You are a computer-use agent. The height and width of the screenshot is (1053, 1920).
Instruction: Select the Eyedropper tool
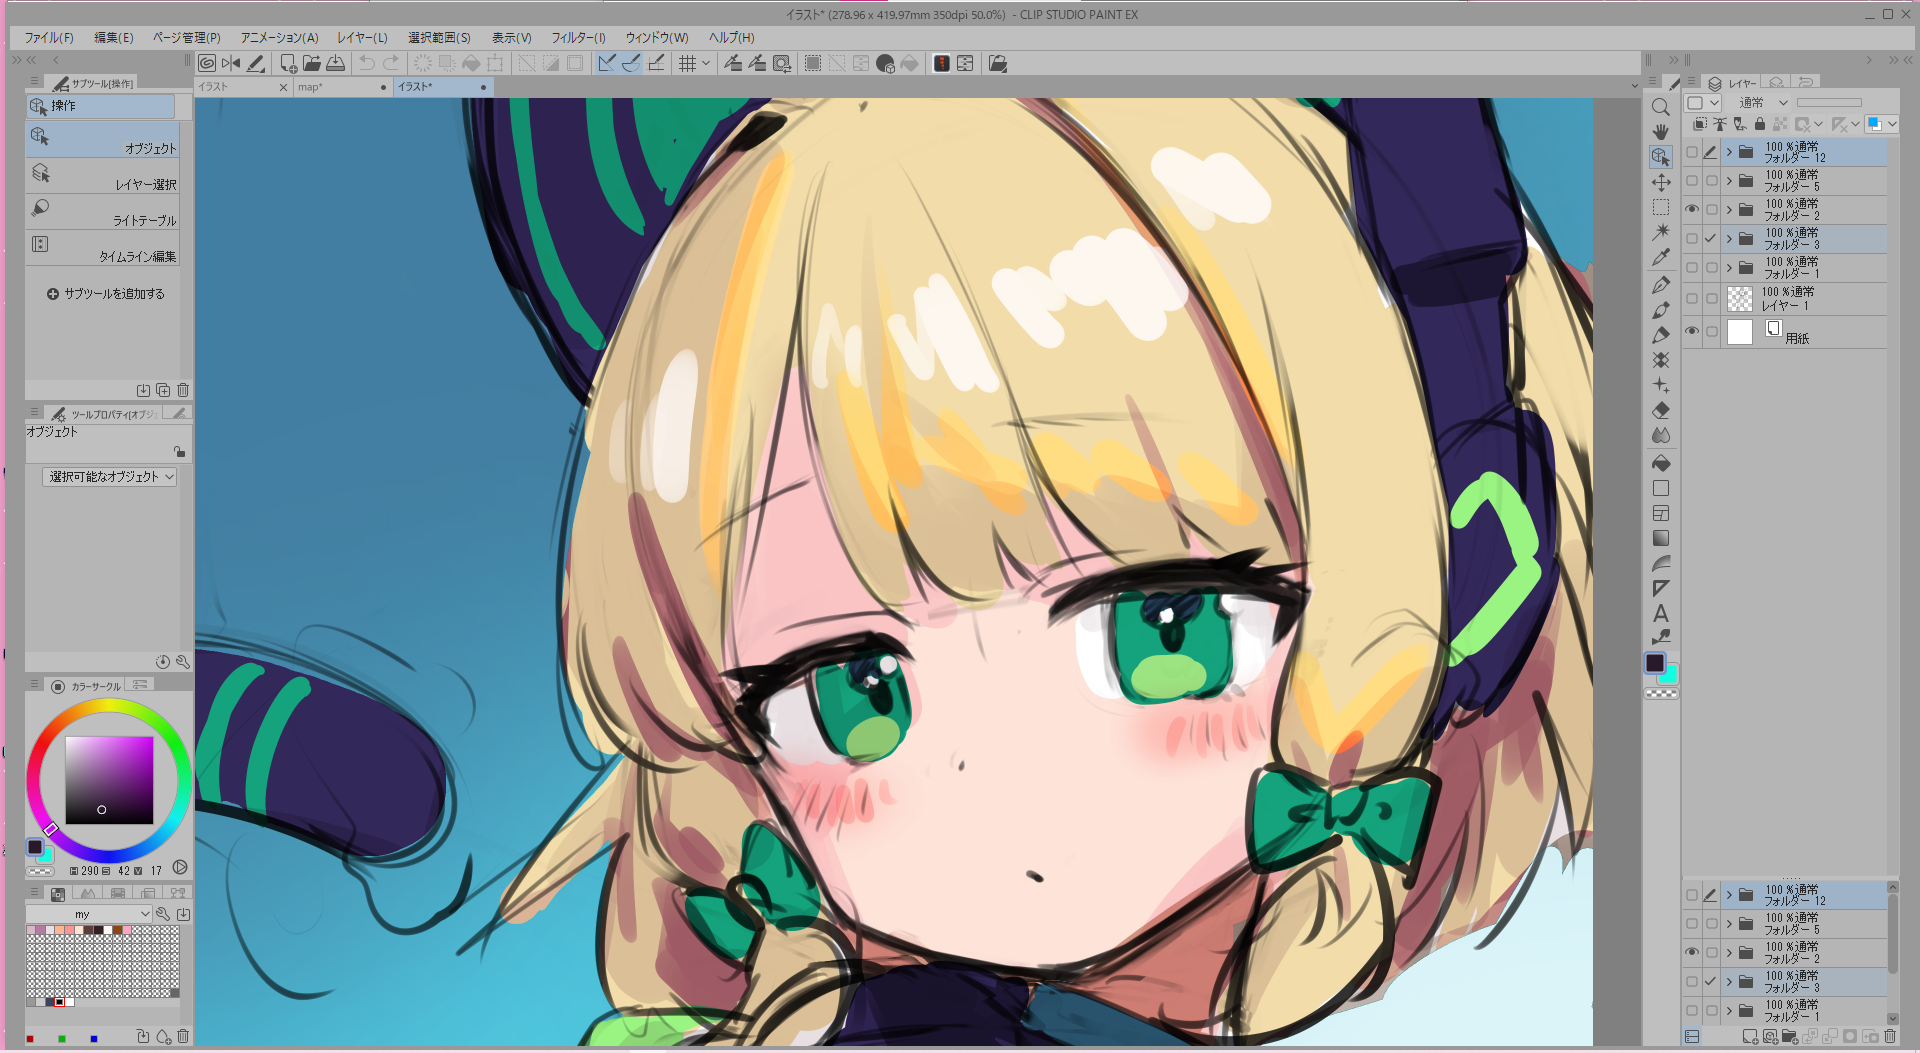1660,258
